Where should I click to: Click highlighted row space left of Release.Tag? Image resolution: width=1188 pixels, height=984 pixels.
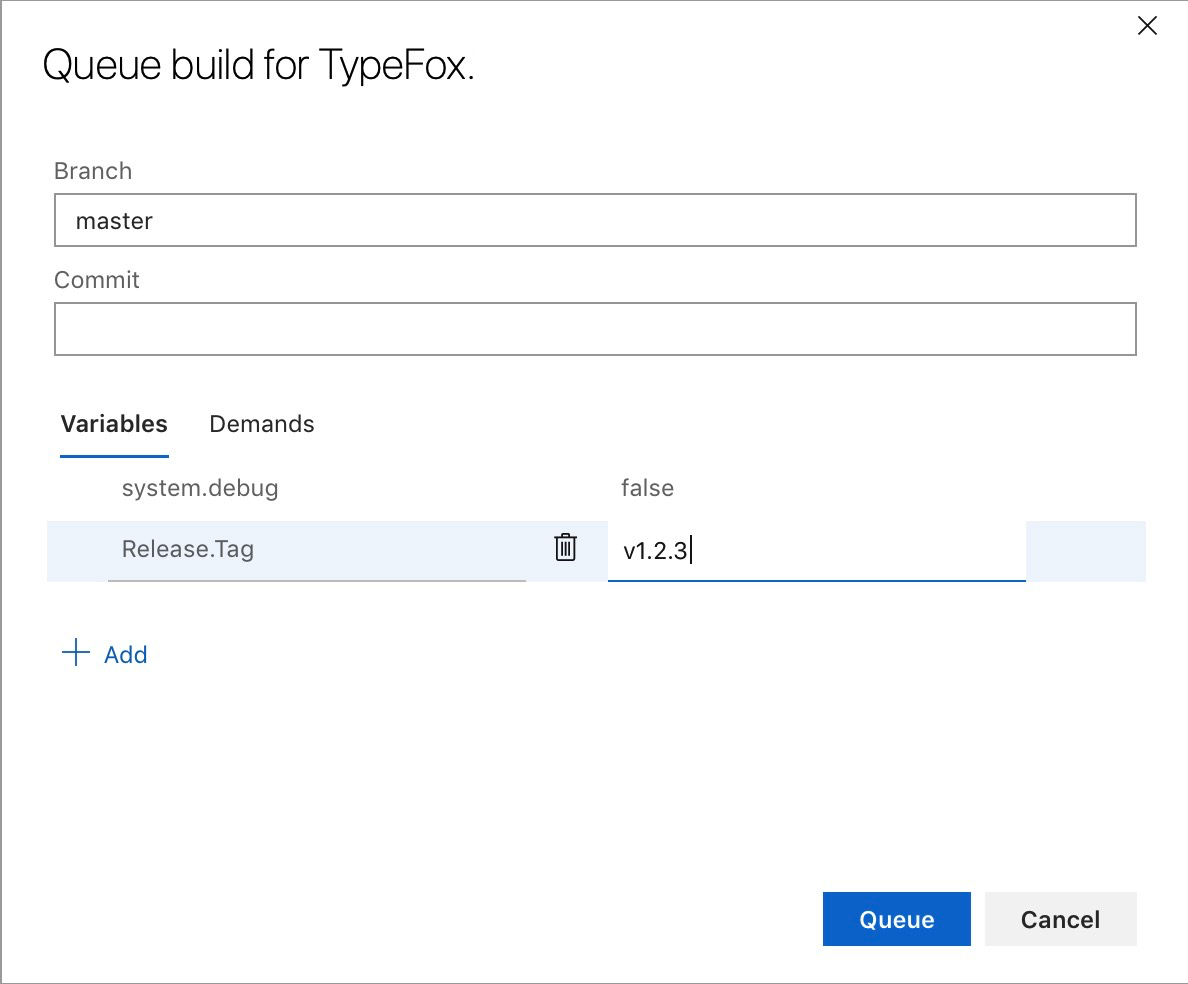[x=77, y=551]
